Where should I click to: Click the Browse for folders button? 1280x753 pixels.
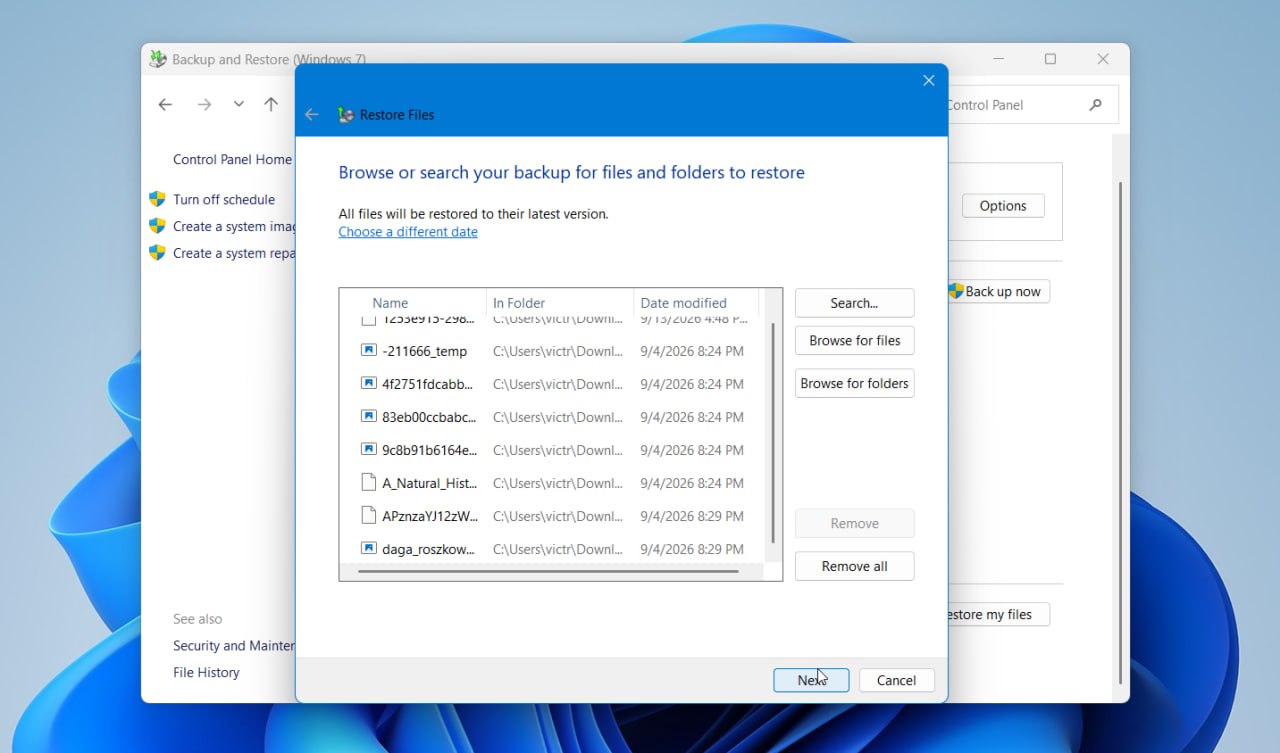pyautogui.click(x=854, y=383)
